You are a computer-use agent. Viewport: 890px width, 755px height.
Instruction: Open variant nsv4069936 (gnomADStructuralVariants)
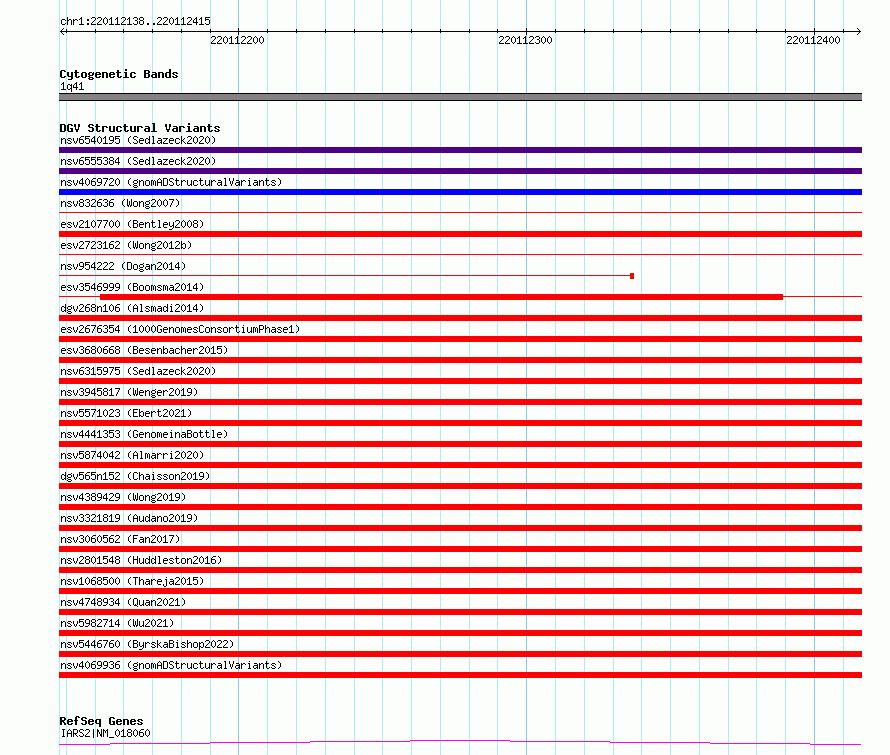point(171,665)
